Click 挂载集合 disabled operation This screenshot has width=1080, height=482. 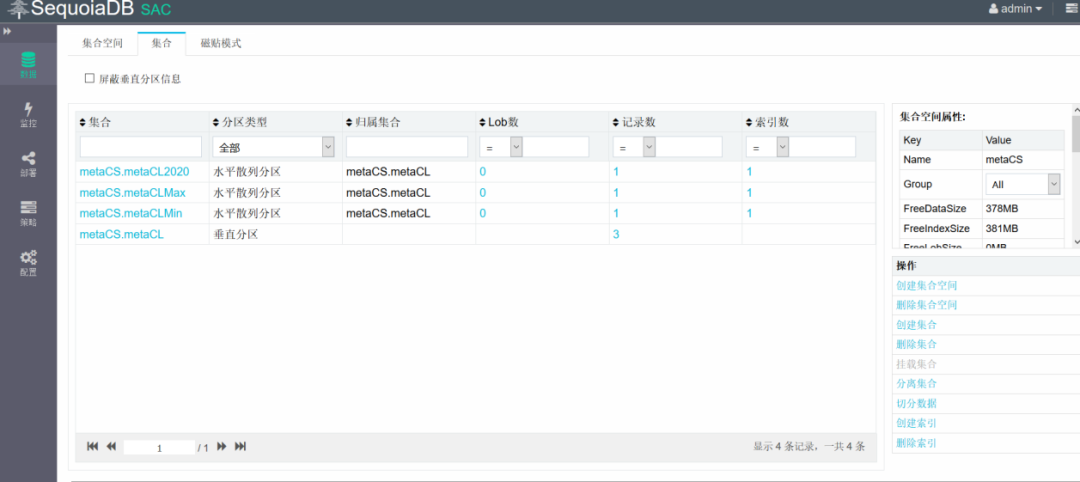pyautogui.click(x=916, y=364)
